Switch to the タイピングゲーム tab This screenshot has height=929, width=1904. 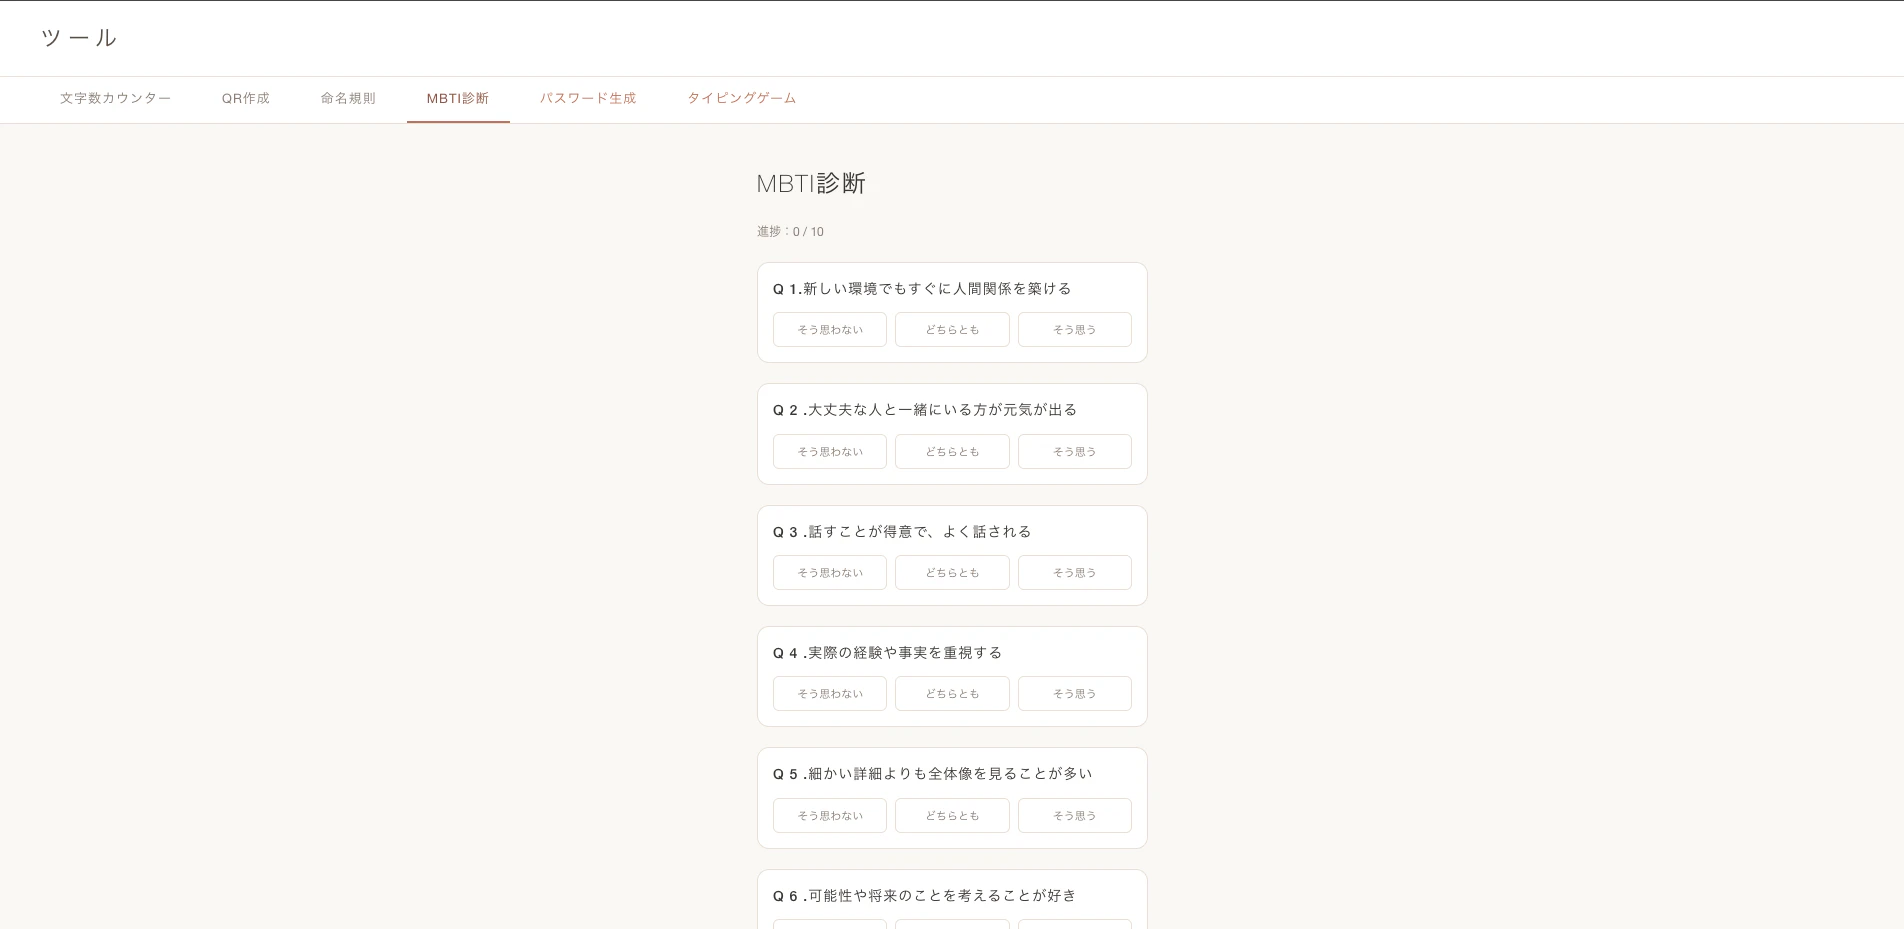[742, 99]
